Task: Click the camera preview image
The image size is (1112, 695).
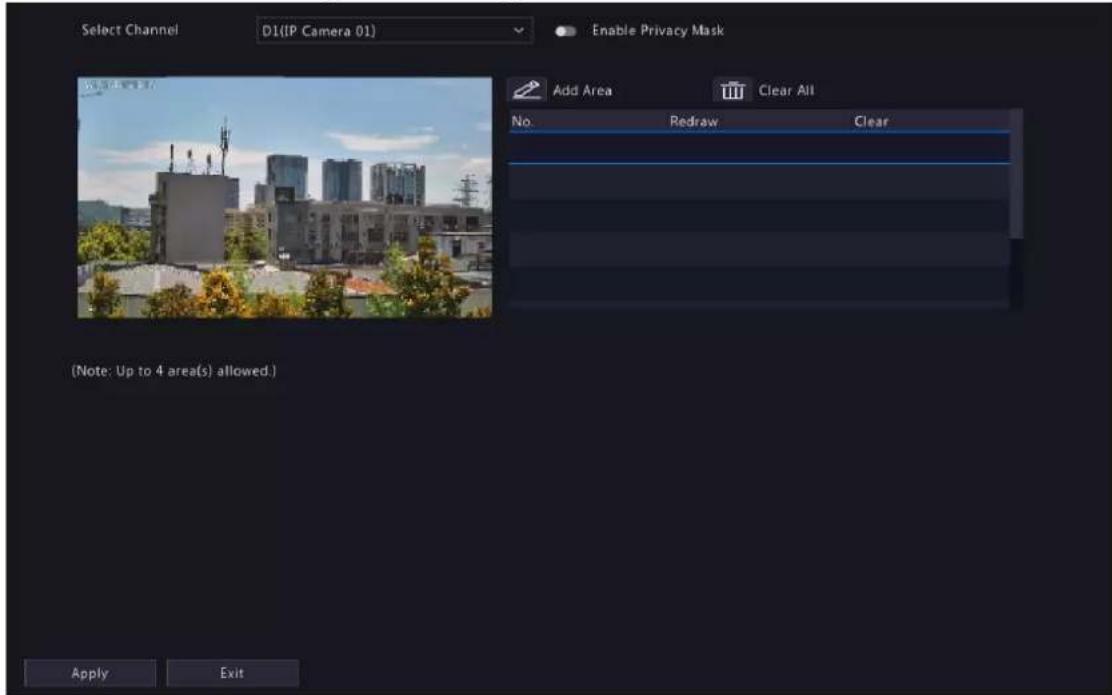Action: click(284, 197)
